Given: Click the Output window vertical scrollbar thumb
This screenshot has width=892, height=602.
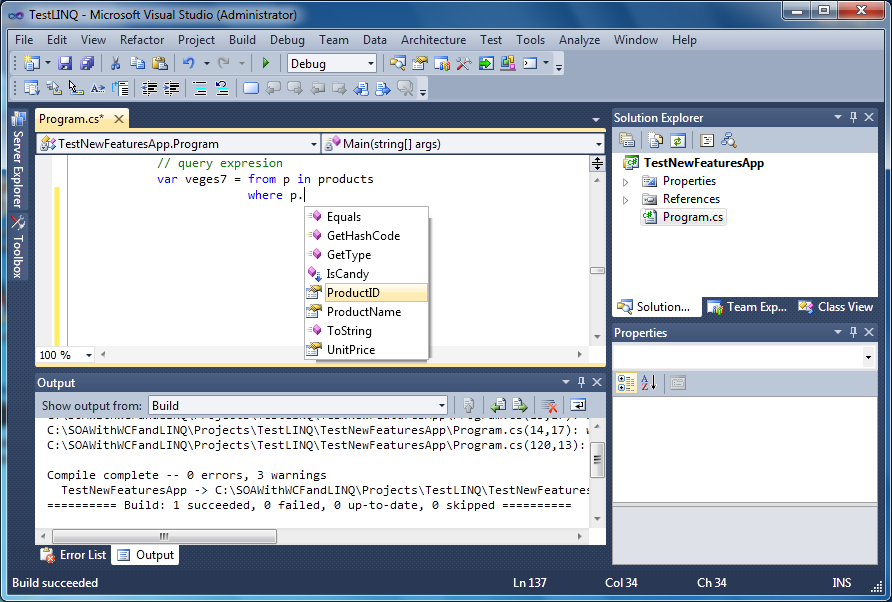Looking at the screenshot, I should pyautogui.click(x=597, y=459).
